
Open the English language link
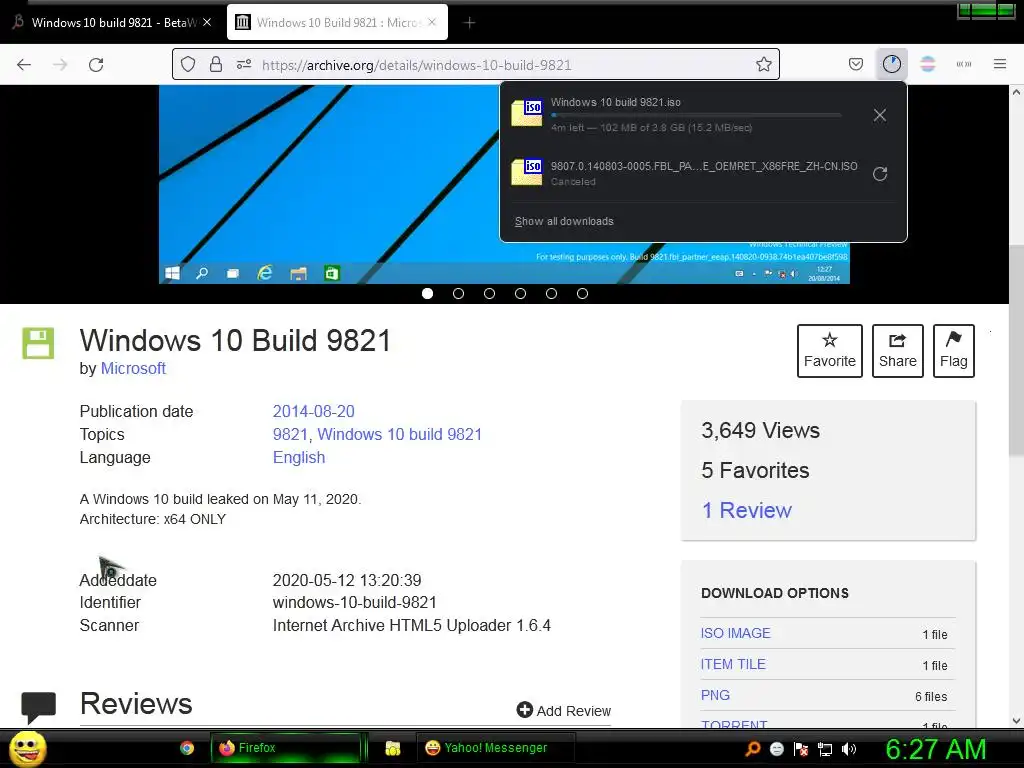(x=298, y=457)
